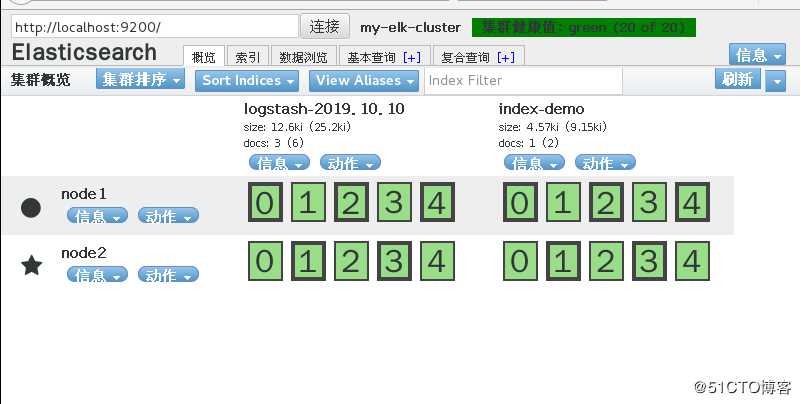The width and height of the screenshot is (801, 404).
Task: Open the Sort Indices dropdown
Action: [x=247, y=81]
